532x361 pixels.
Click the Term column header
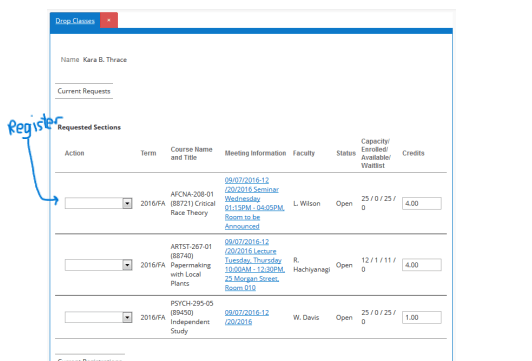point(148,153)
